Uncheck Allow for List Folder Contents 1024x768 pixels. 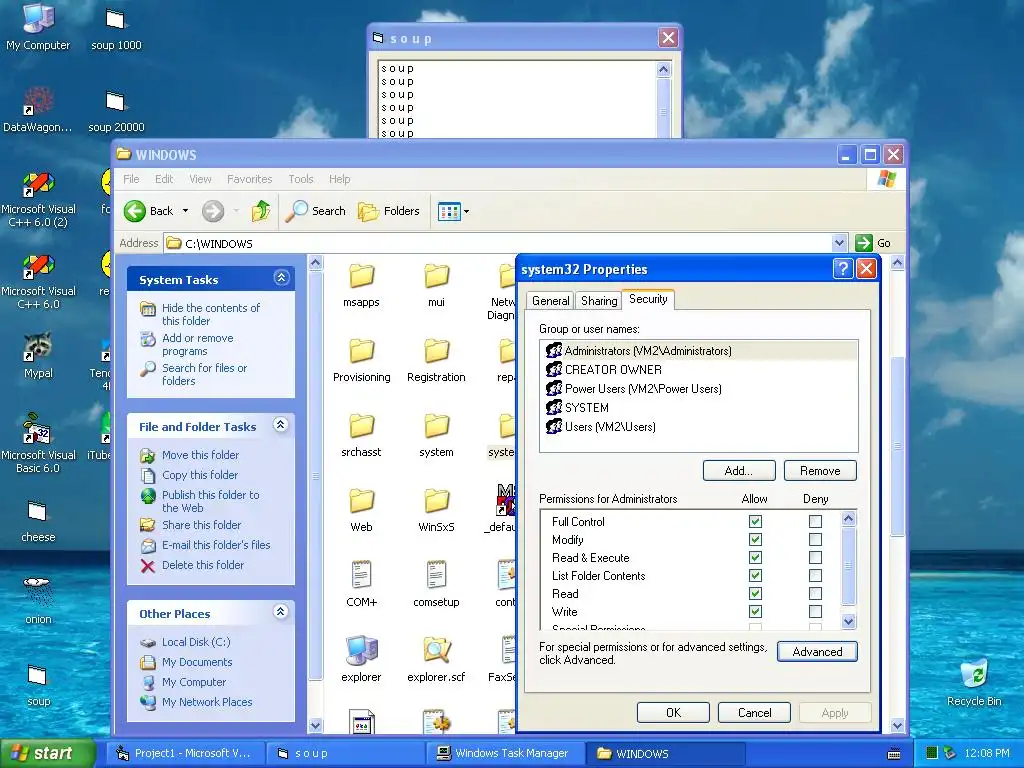click(x=756, y=575)
